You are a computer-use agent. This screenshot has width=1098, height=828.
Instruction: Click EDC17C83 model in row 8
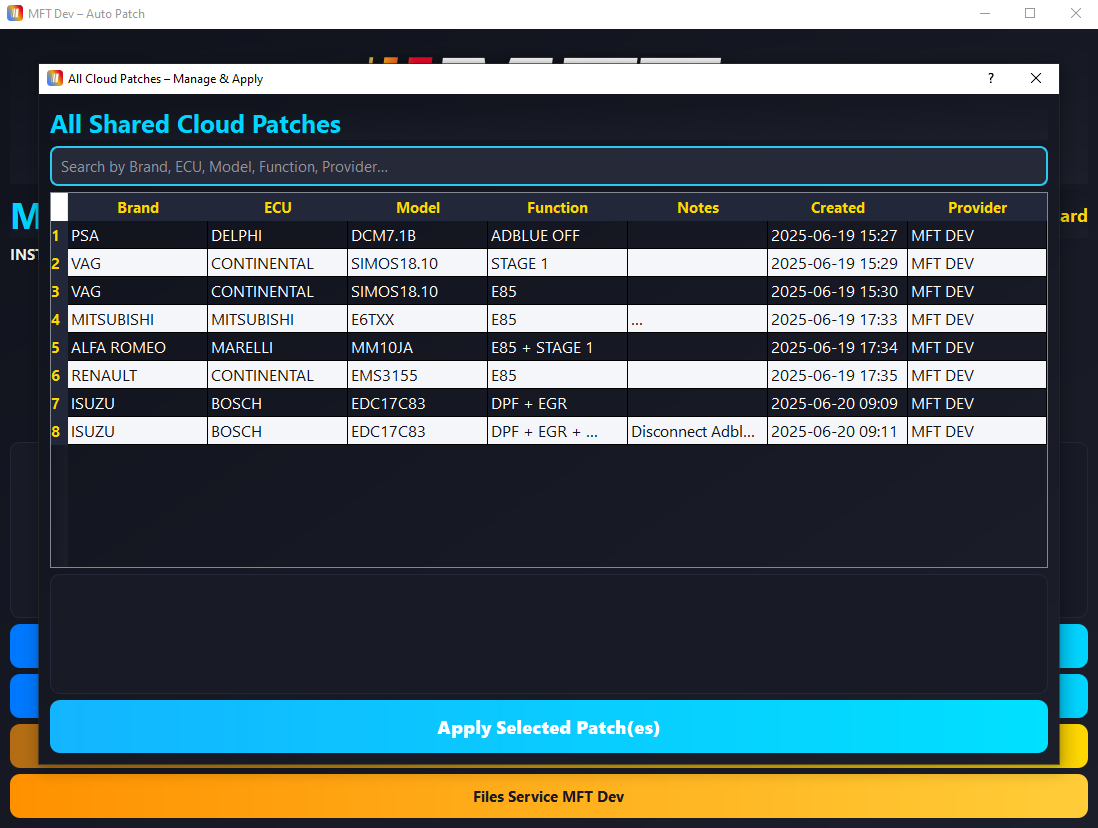(x=417, y=432)
